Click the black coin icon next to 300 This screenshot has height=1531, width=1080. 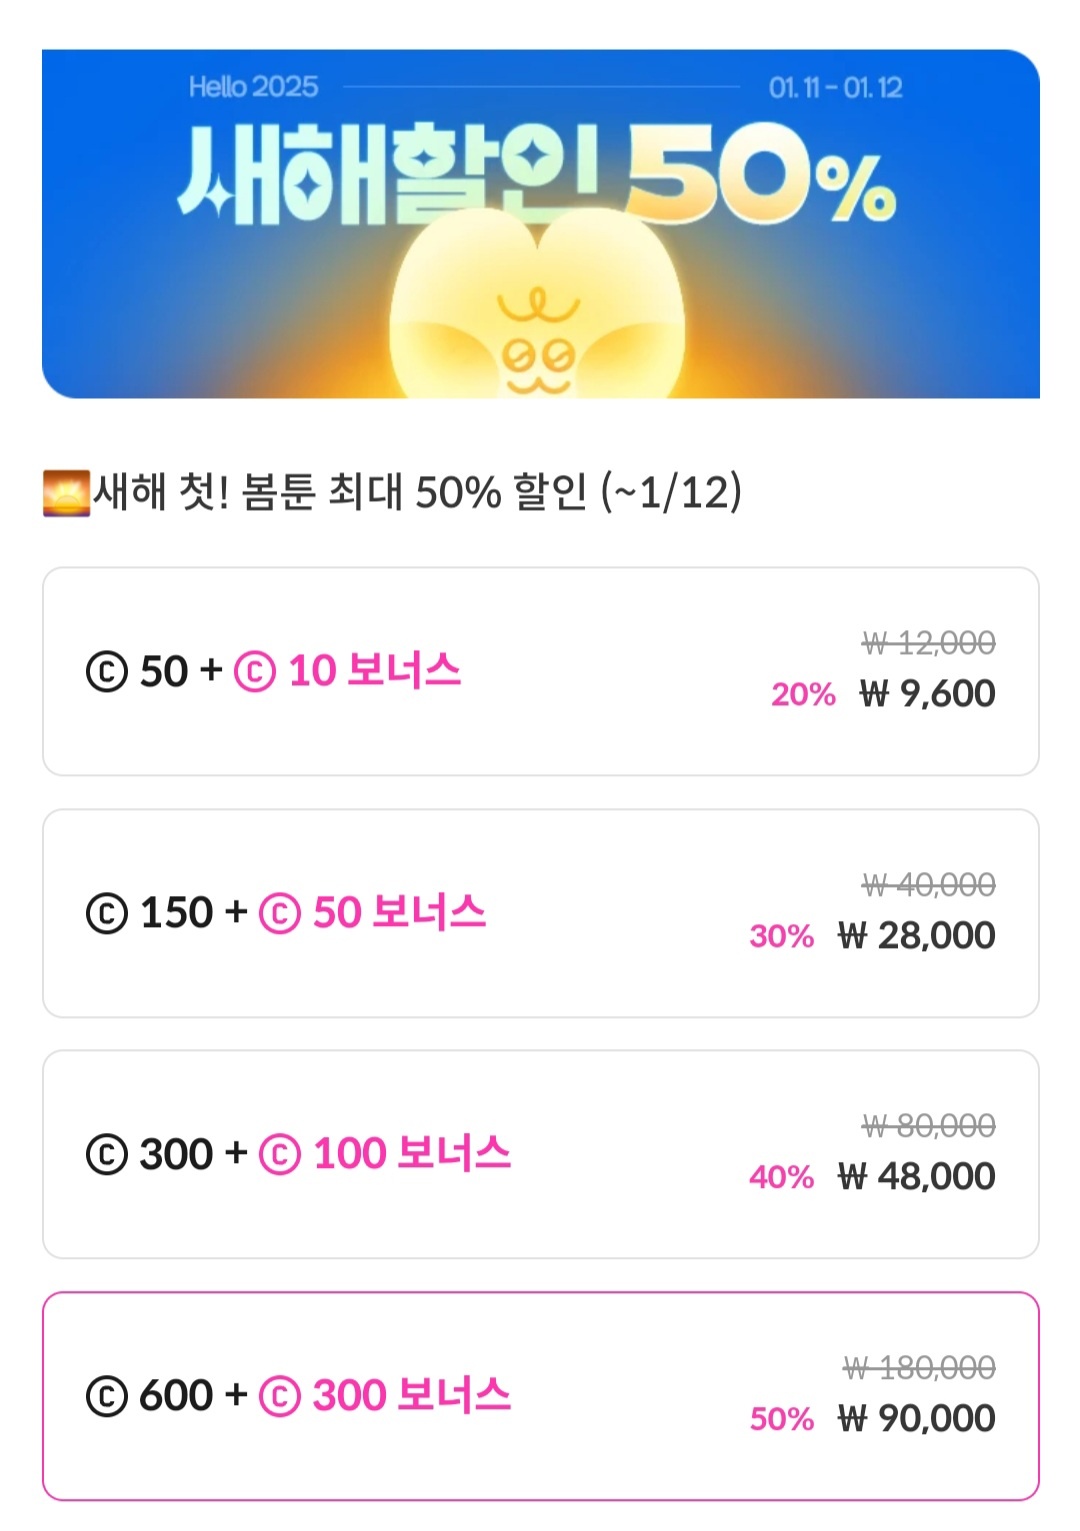click(107, 1155)
